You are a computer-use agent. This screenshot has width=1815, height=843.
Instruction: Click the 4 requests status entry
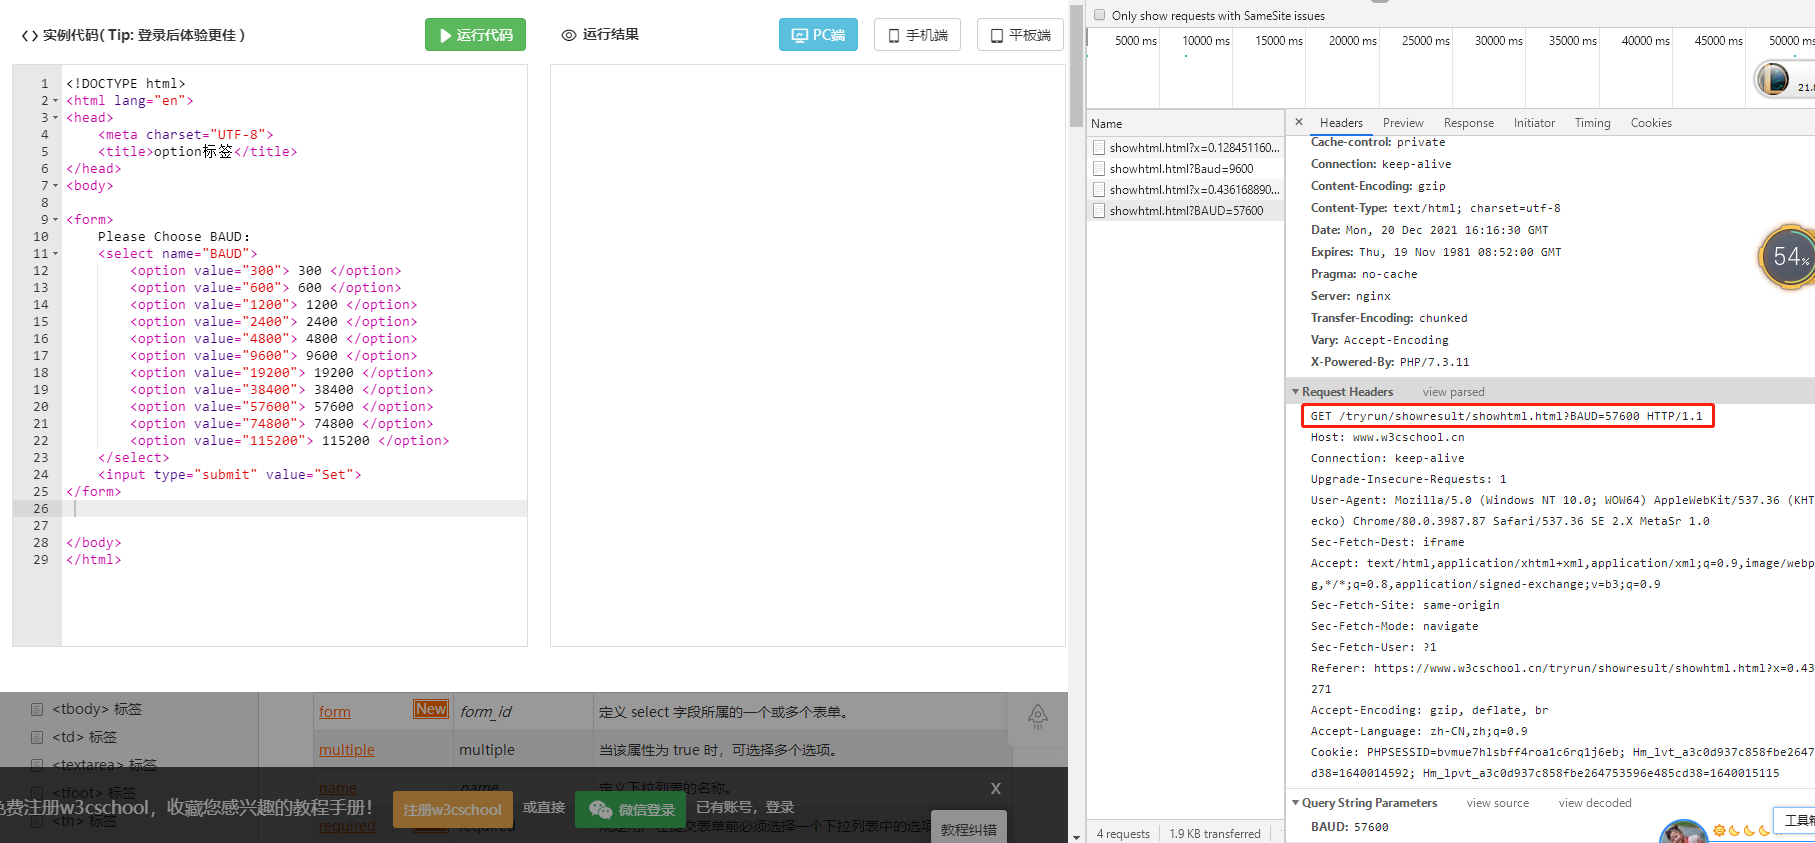(1123, 834)
